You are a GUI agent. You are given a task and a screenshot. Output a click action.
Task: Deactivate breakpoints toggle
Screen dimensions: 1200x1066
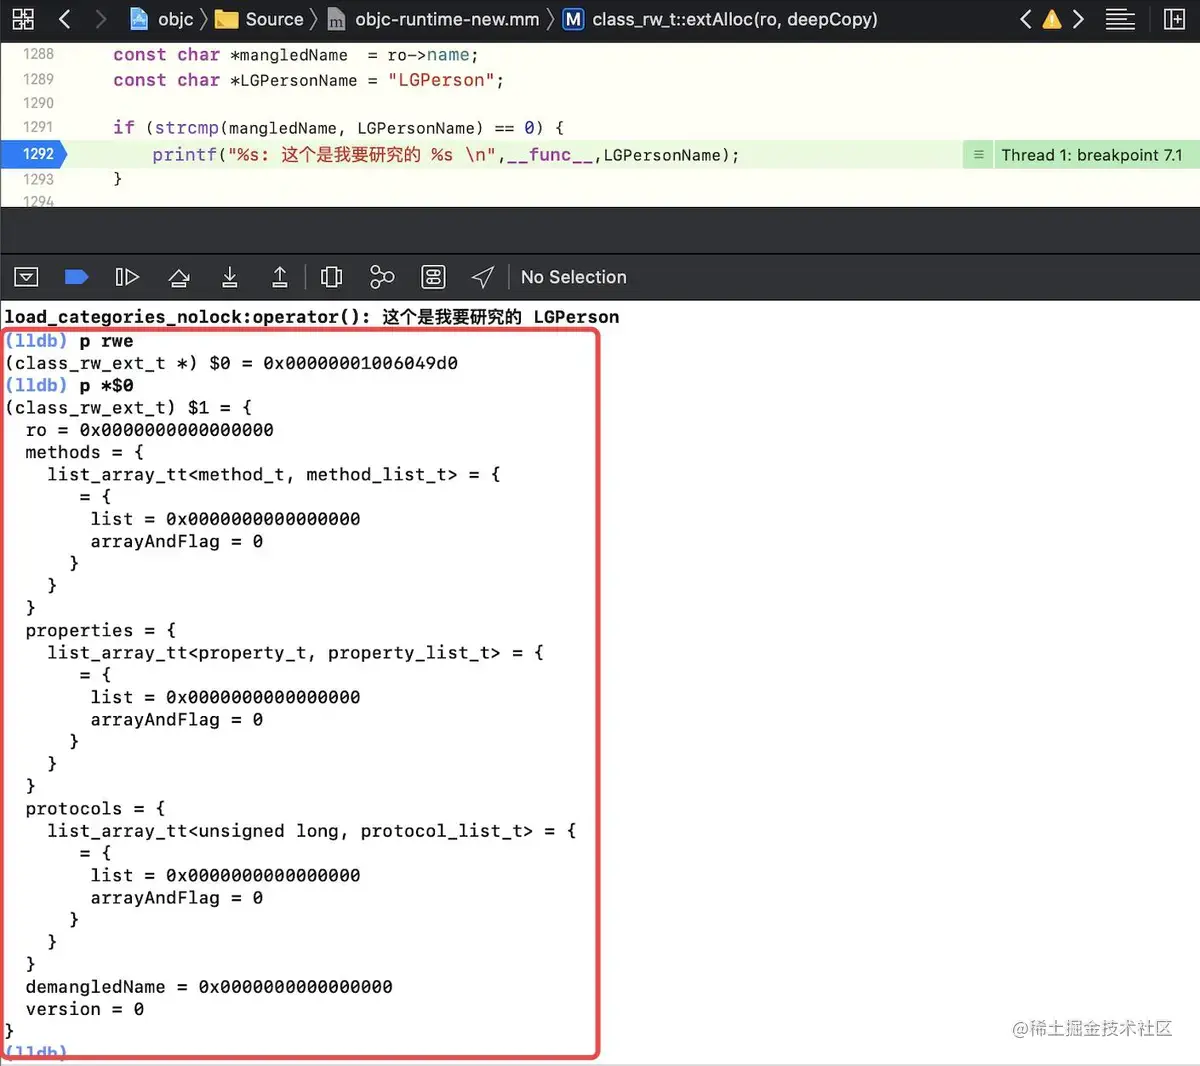point(76,277)
